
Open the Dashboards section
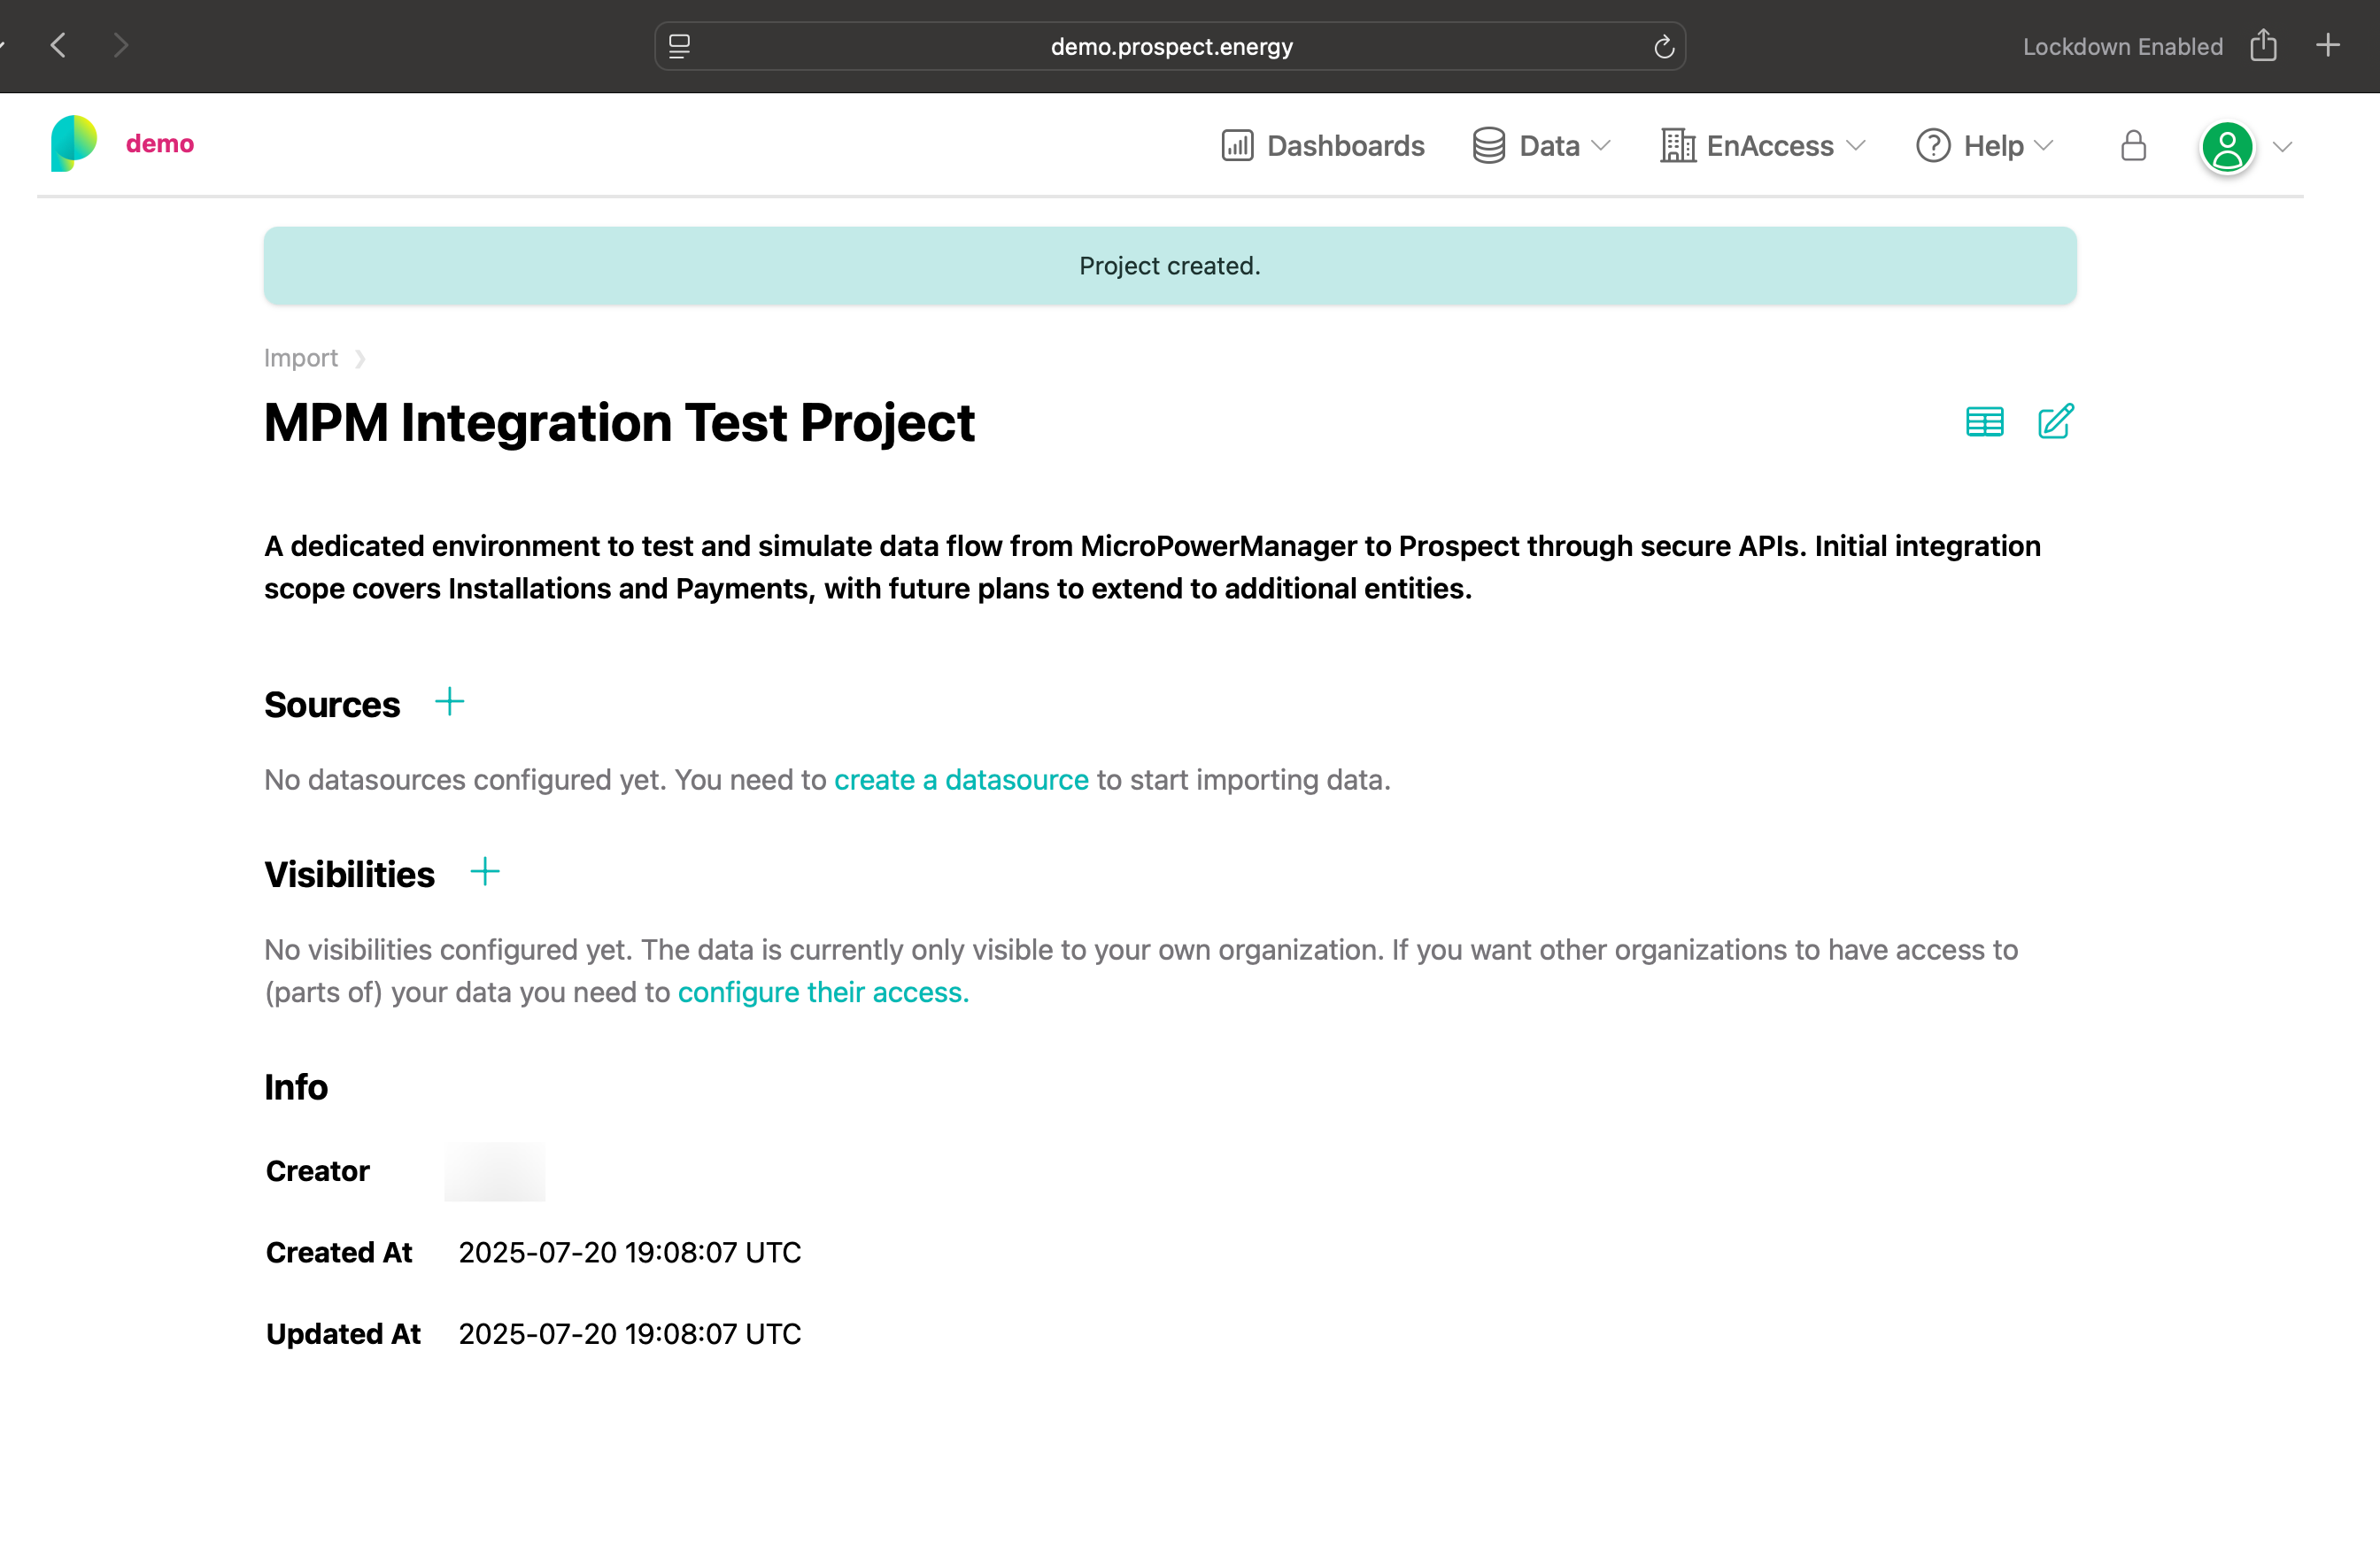[x=1322, y=145]
